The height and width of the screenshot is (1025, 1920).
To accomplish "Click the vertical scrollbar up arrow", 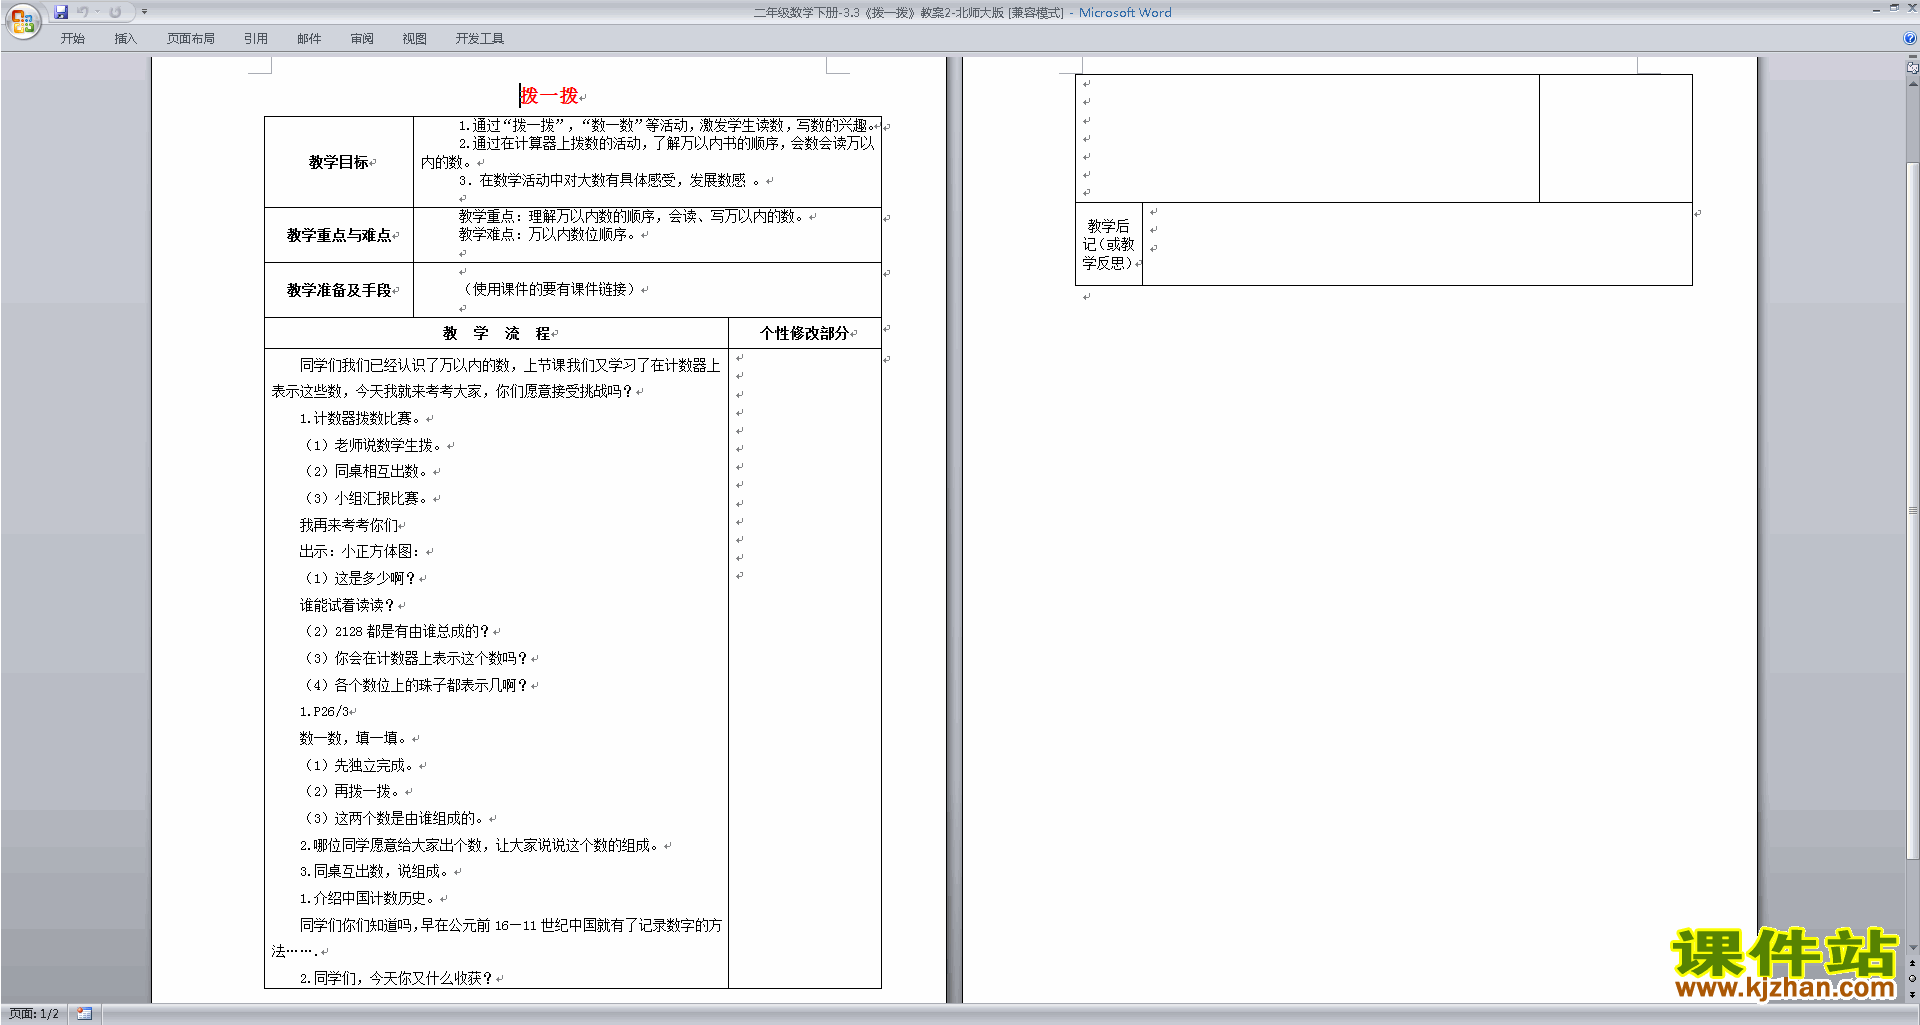I will pos(1912,84).
